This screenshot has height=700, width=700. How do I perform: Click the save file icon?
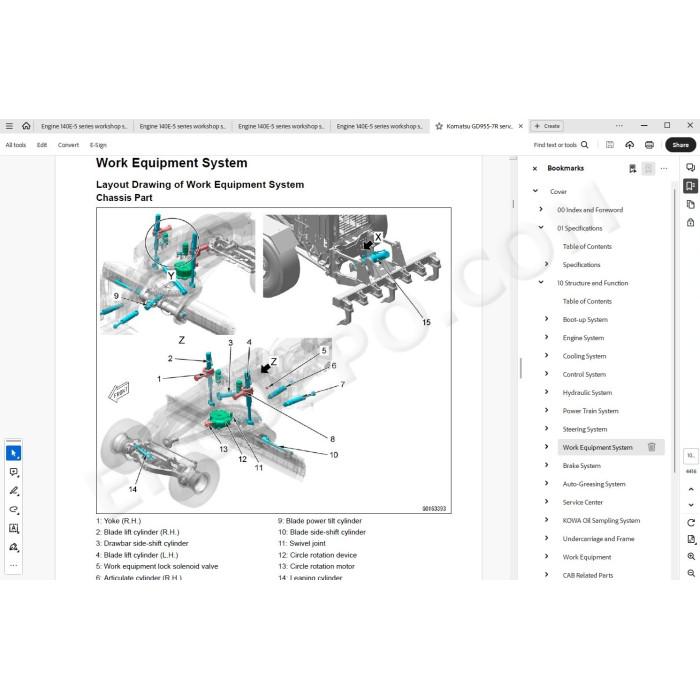click(609, 145)
